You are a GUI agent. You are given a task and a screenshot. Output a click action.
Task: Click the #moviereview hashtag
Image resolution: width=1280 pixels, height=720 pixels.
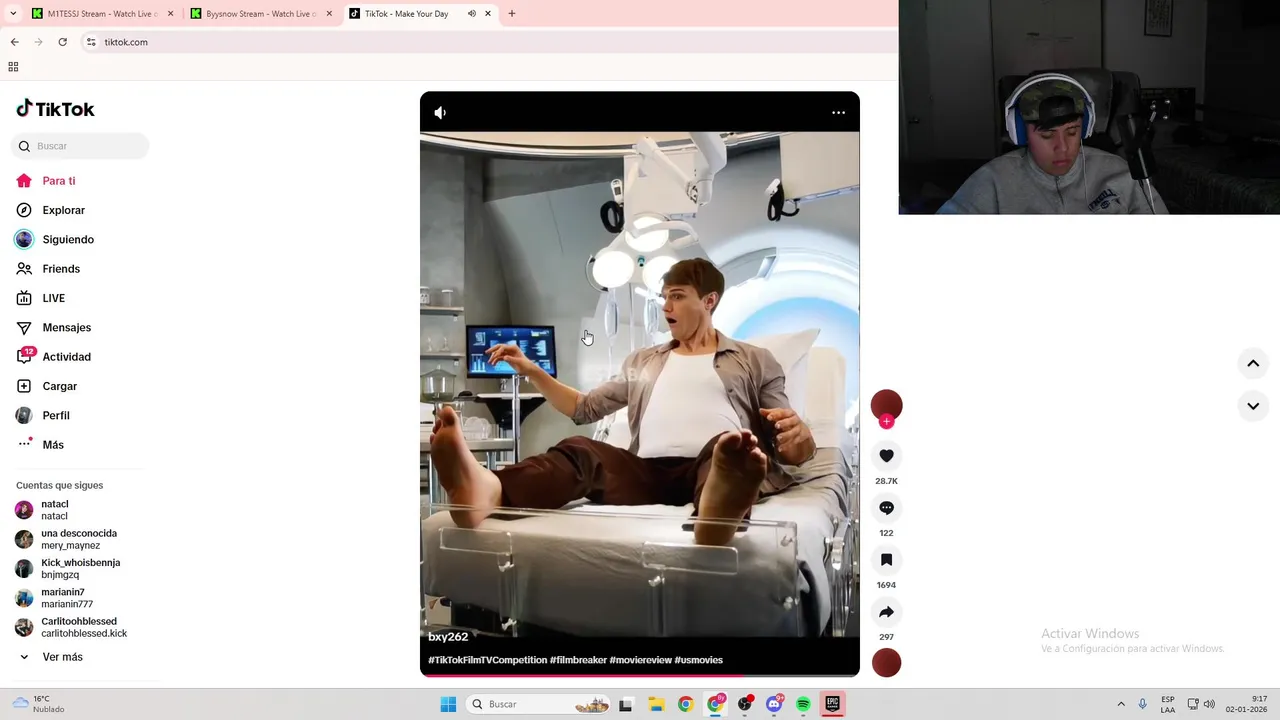click(640, 660)
